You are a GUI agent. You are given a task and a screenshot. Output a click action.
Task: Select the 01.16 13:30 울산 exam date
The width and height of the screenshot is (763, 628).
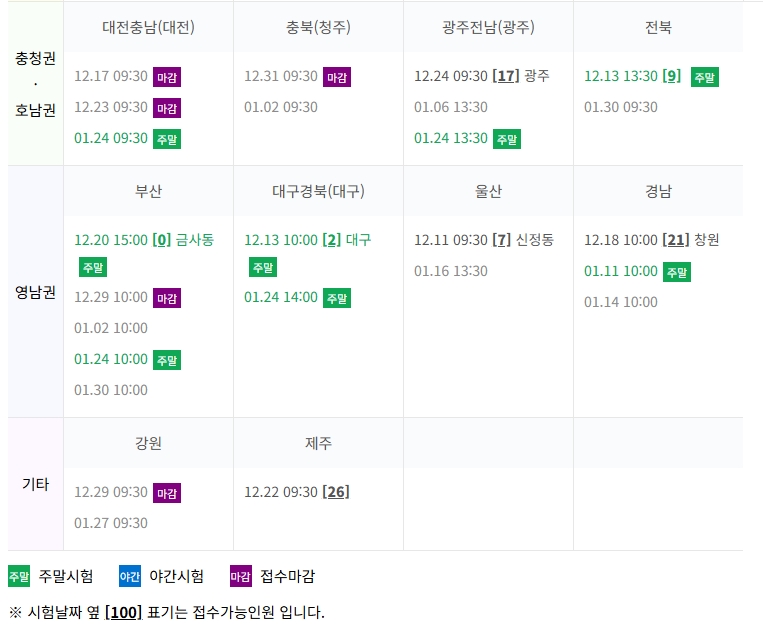tap(451, 271)
